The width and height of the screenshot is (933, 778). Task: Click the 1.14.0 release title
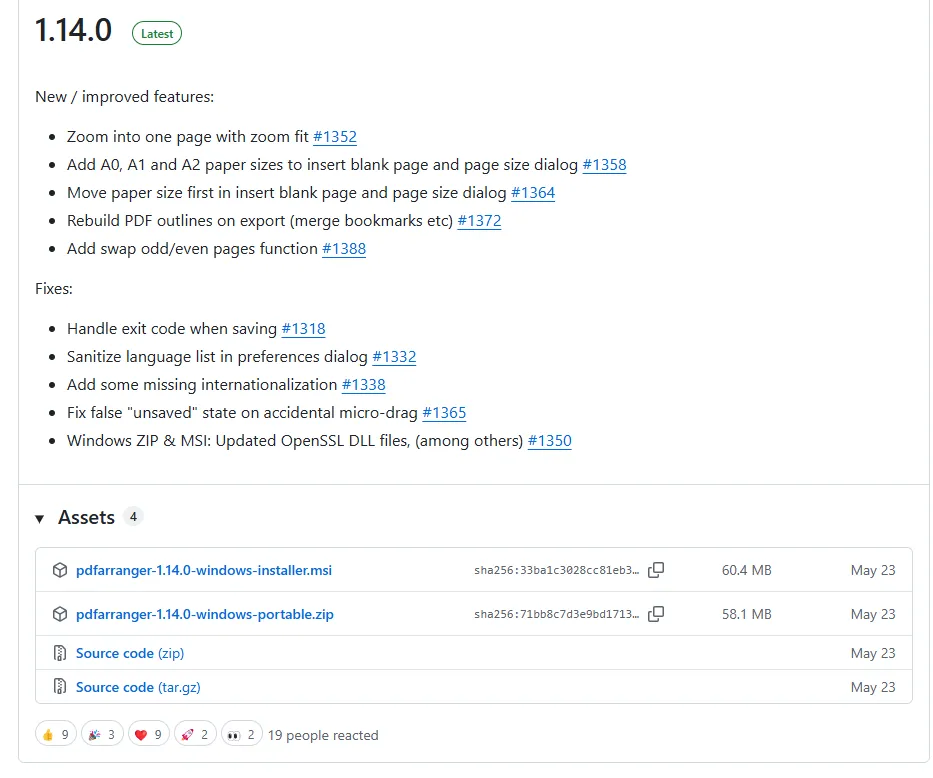click(73, 30)
